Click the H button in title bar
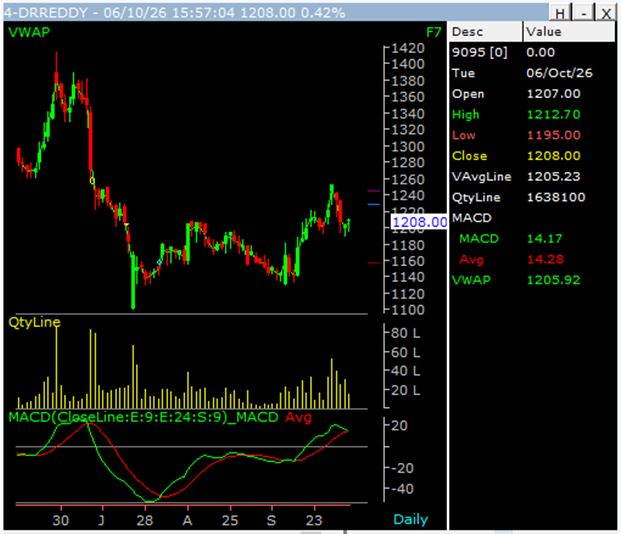The width and height of the screenshot is (621, 534). pos(560,13)
